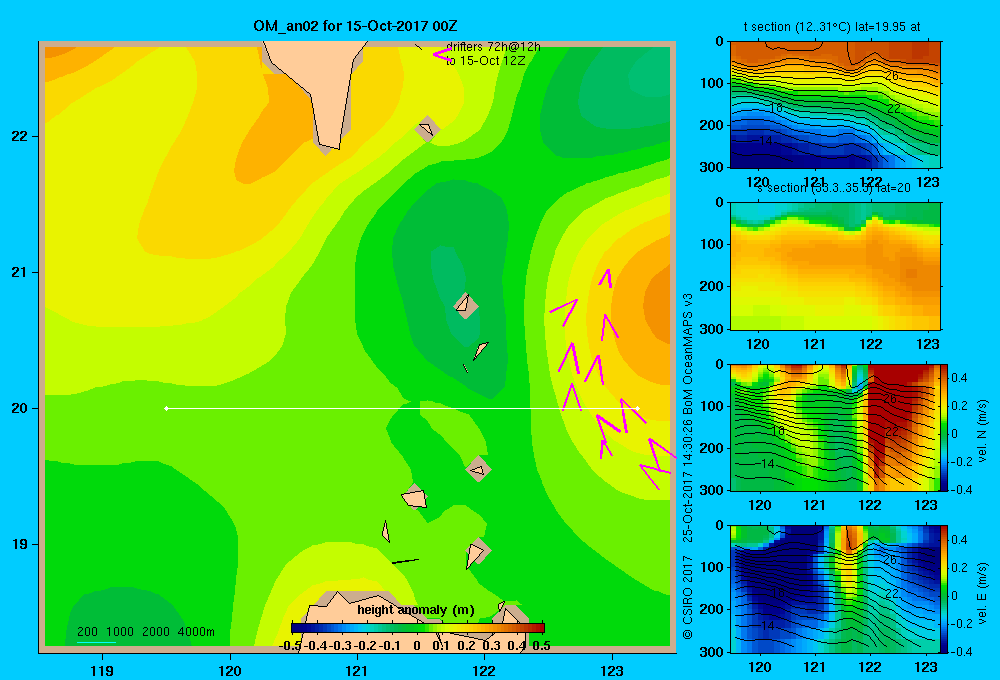Click longitude label 119 under the main map
Viewport: 1000px width, 680px height.
[x=102, y=670]
